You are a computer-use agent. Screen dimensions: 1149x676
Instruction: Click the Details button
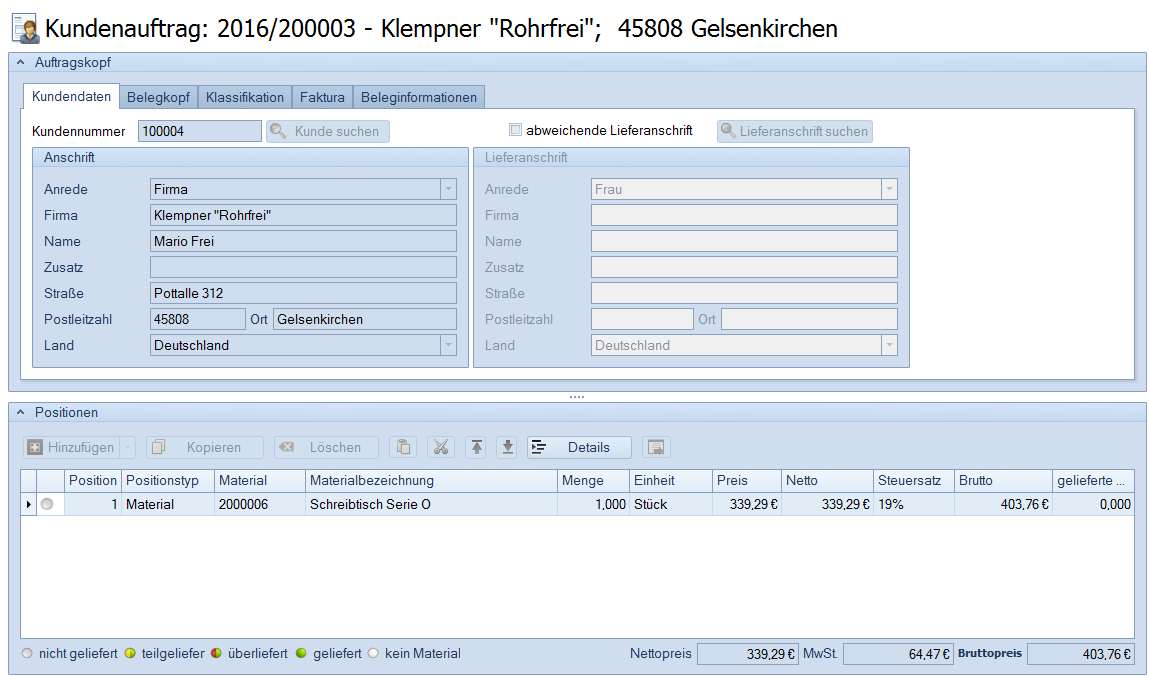tap(580, 447)
